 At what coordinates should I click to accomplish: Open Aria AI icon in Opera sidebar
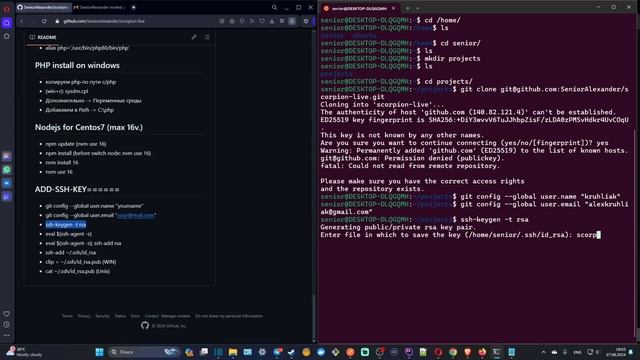click(7, 156)
